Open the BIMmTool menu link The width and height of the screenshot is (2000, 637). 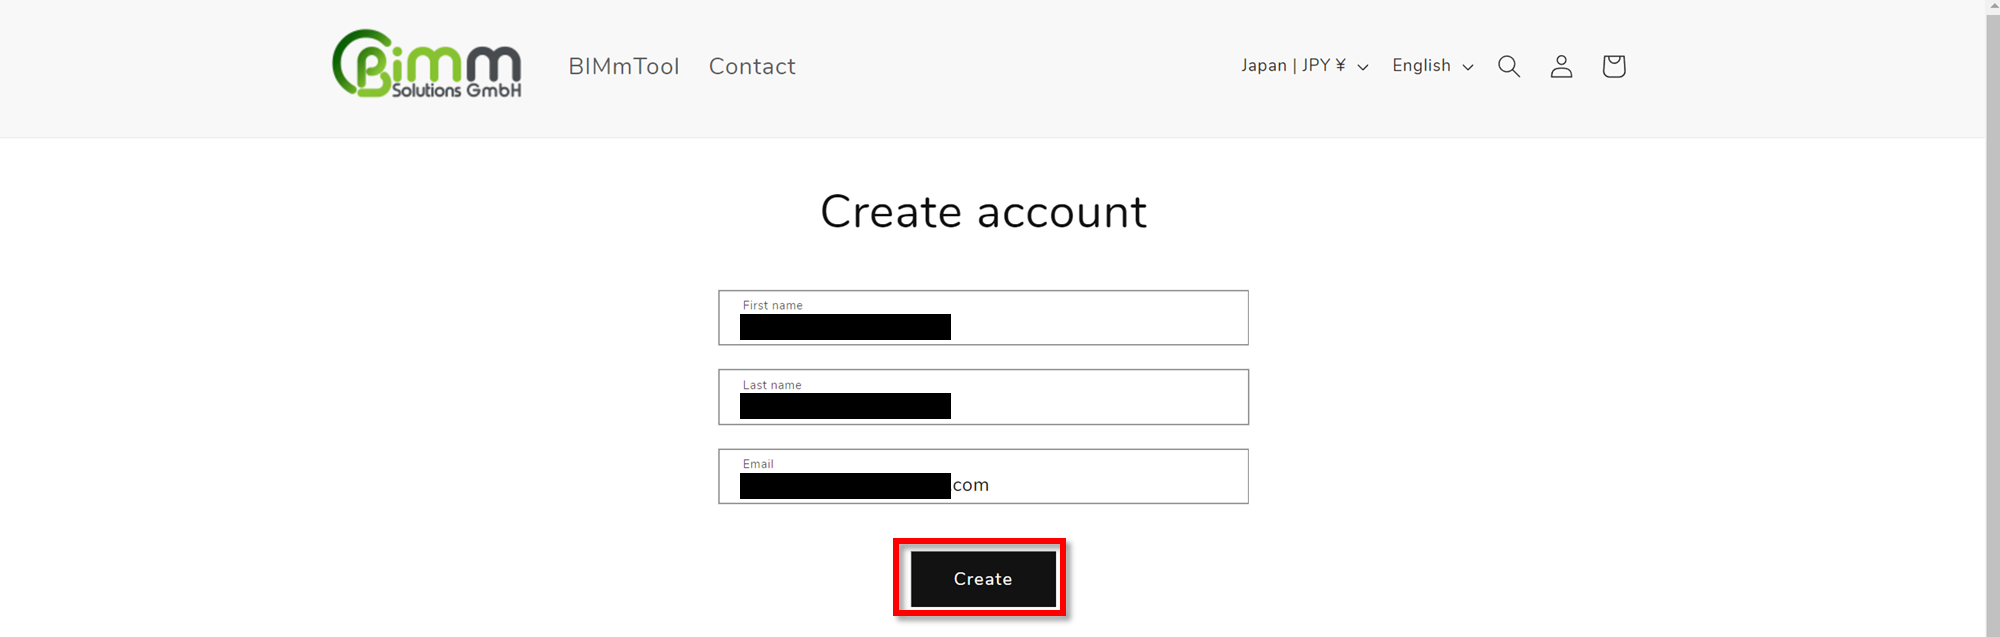coord(624,66)
